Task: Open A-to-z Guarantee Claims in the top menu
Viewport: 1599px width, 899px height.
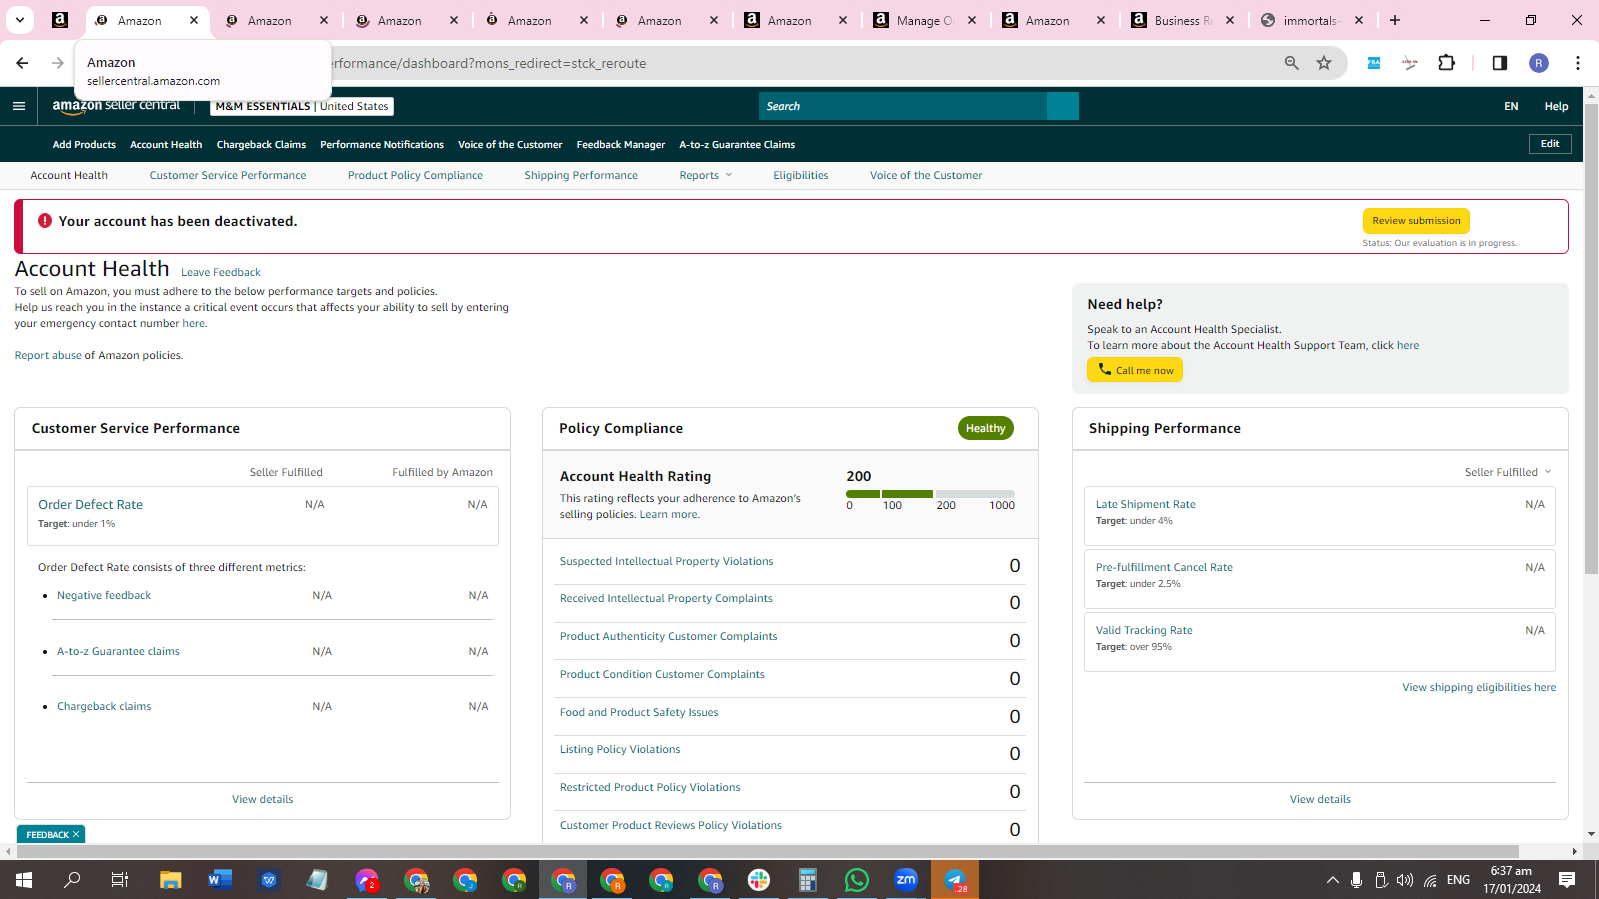Action: coord(737,144)
